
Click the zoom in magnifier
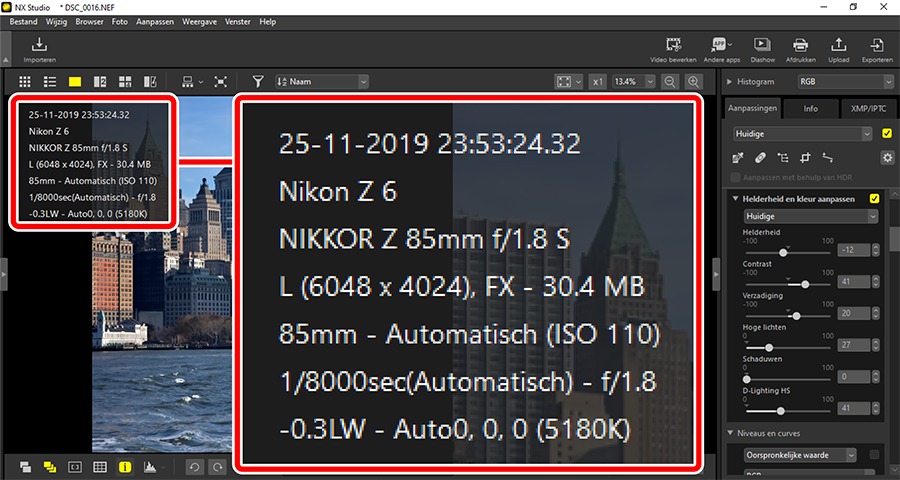point(694,82)
